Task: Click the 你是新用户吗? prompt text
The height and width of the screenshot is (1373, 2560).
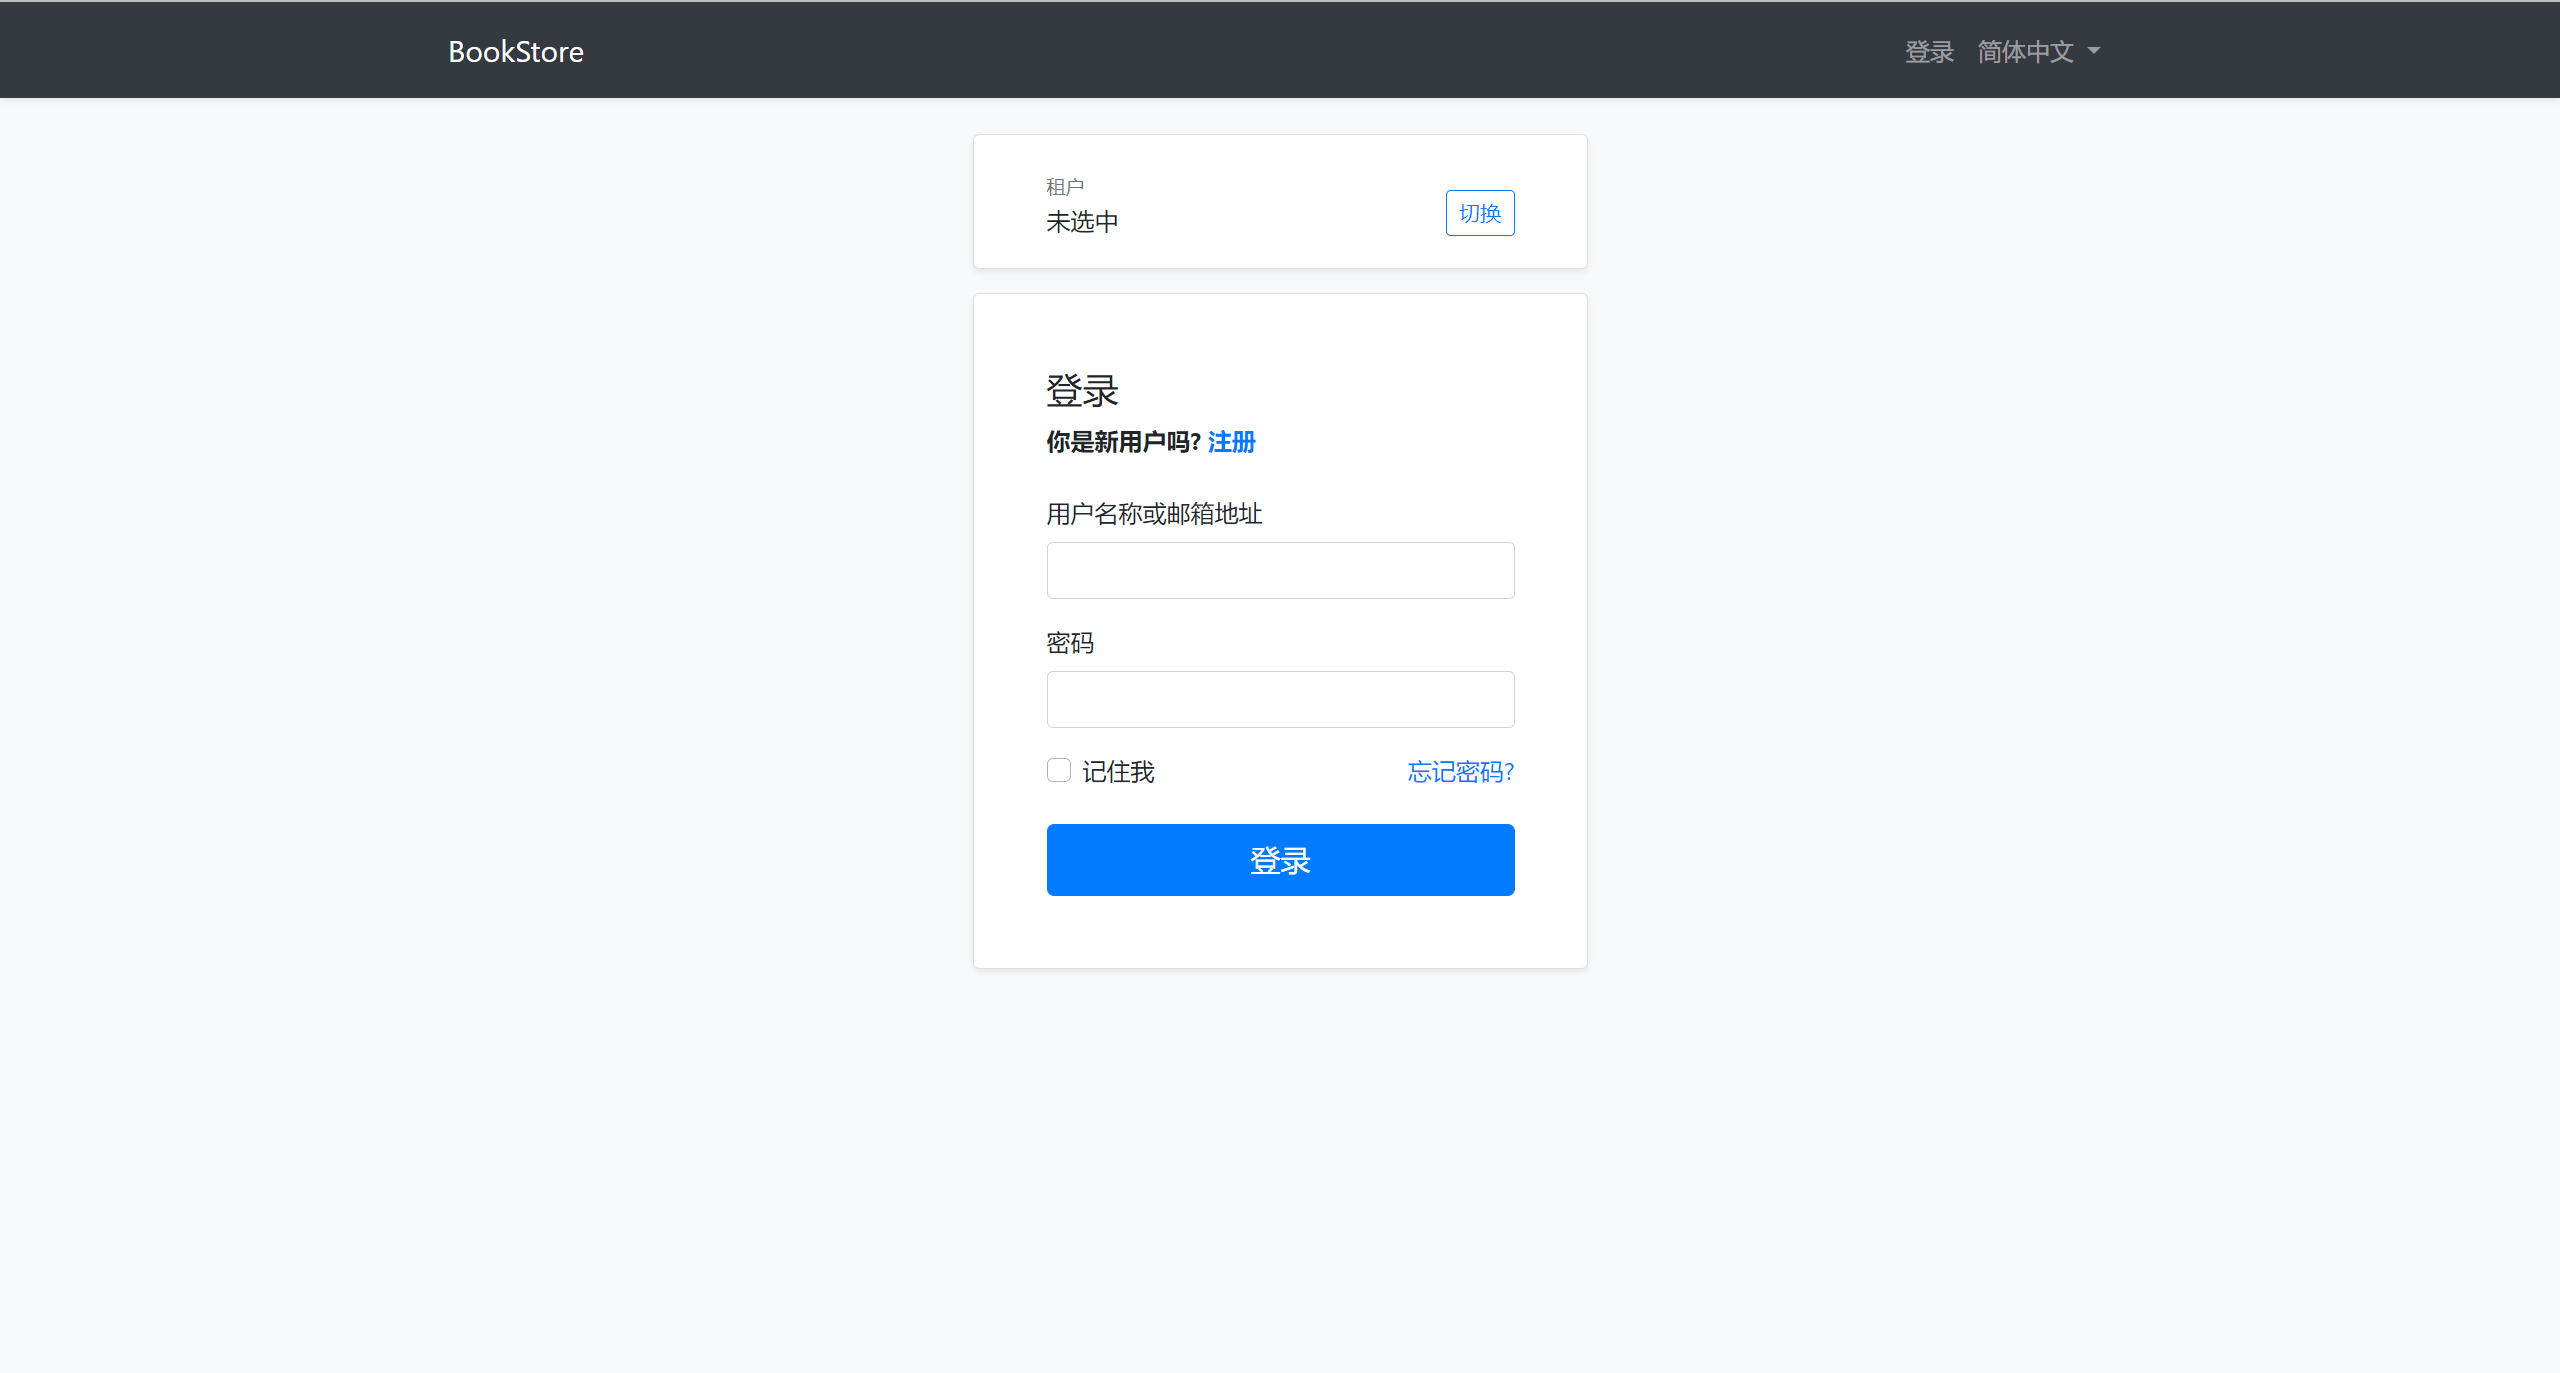Action: [1123, 442]
